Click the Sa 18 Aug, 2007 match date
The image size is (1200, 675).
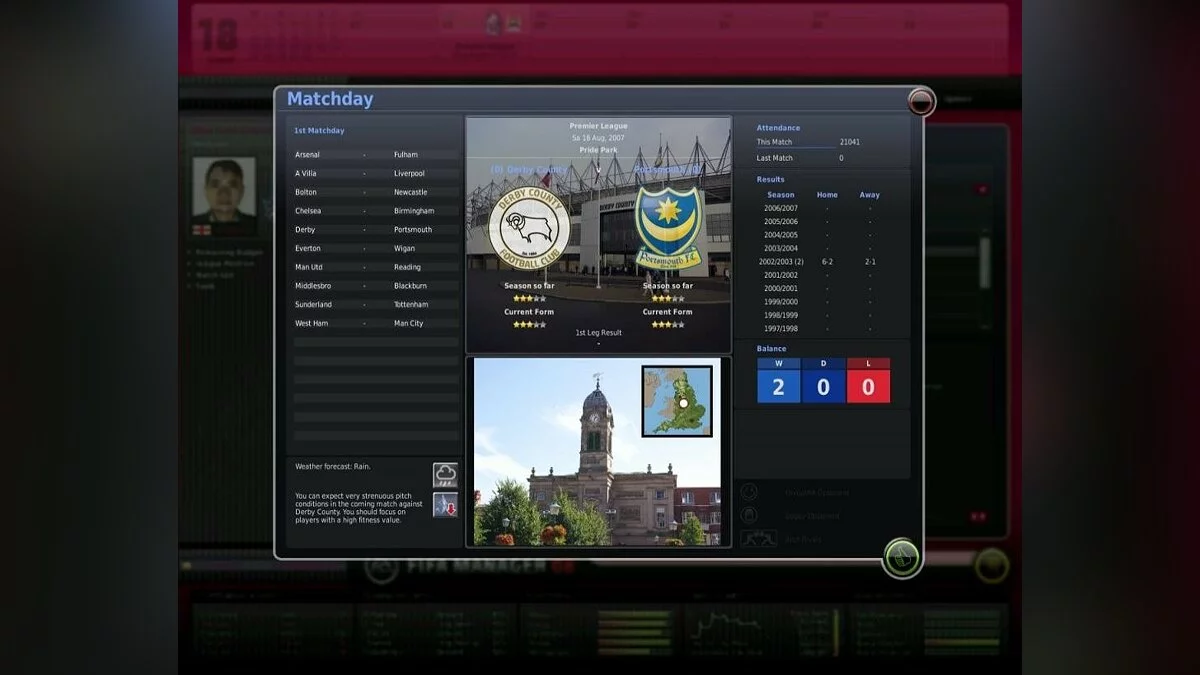click(598, 138)
